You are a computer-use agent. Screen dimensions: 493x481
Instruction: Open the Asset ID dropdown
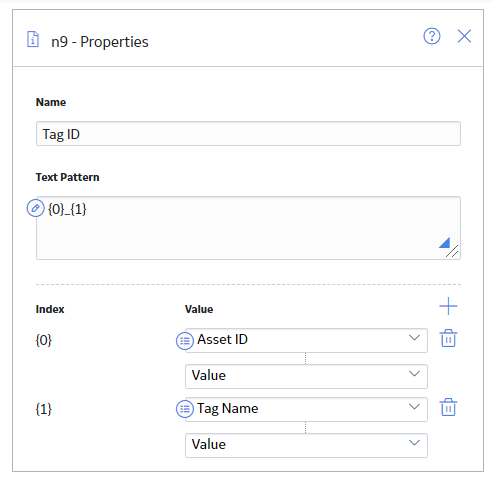coord(306,340)
